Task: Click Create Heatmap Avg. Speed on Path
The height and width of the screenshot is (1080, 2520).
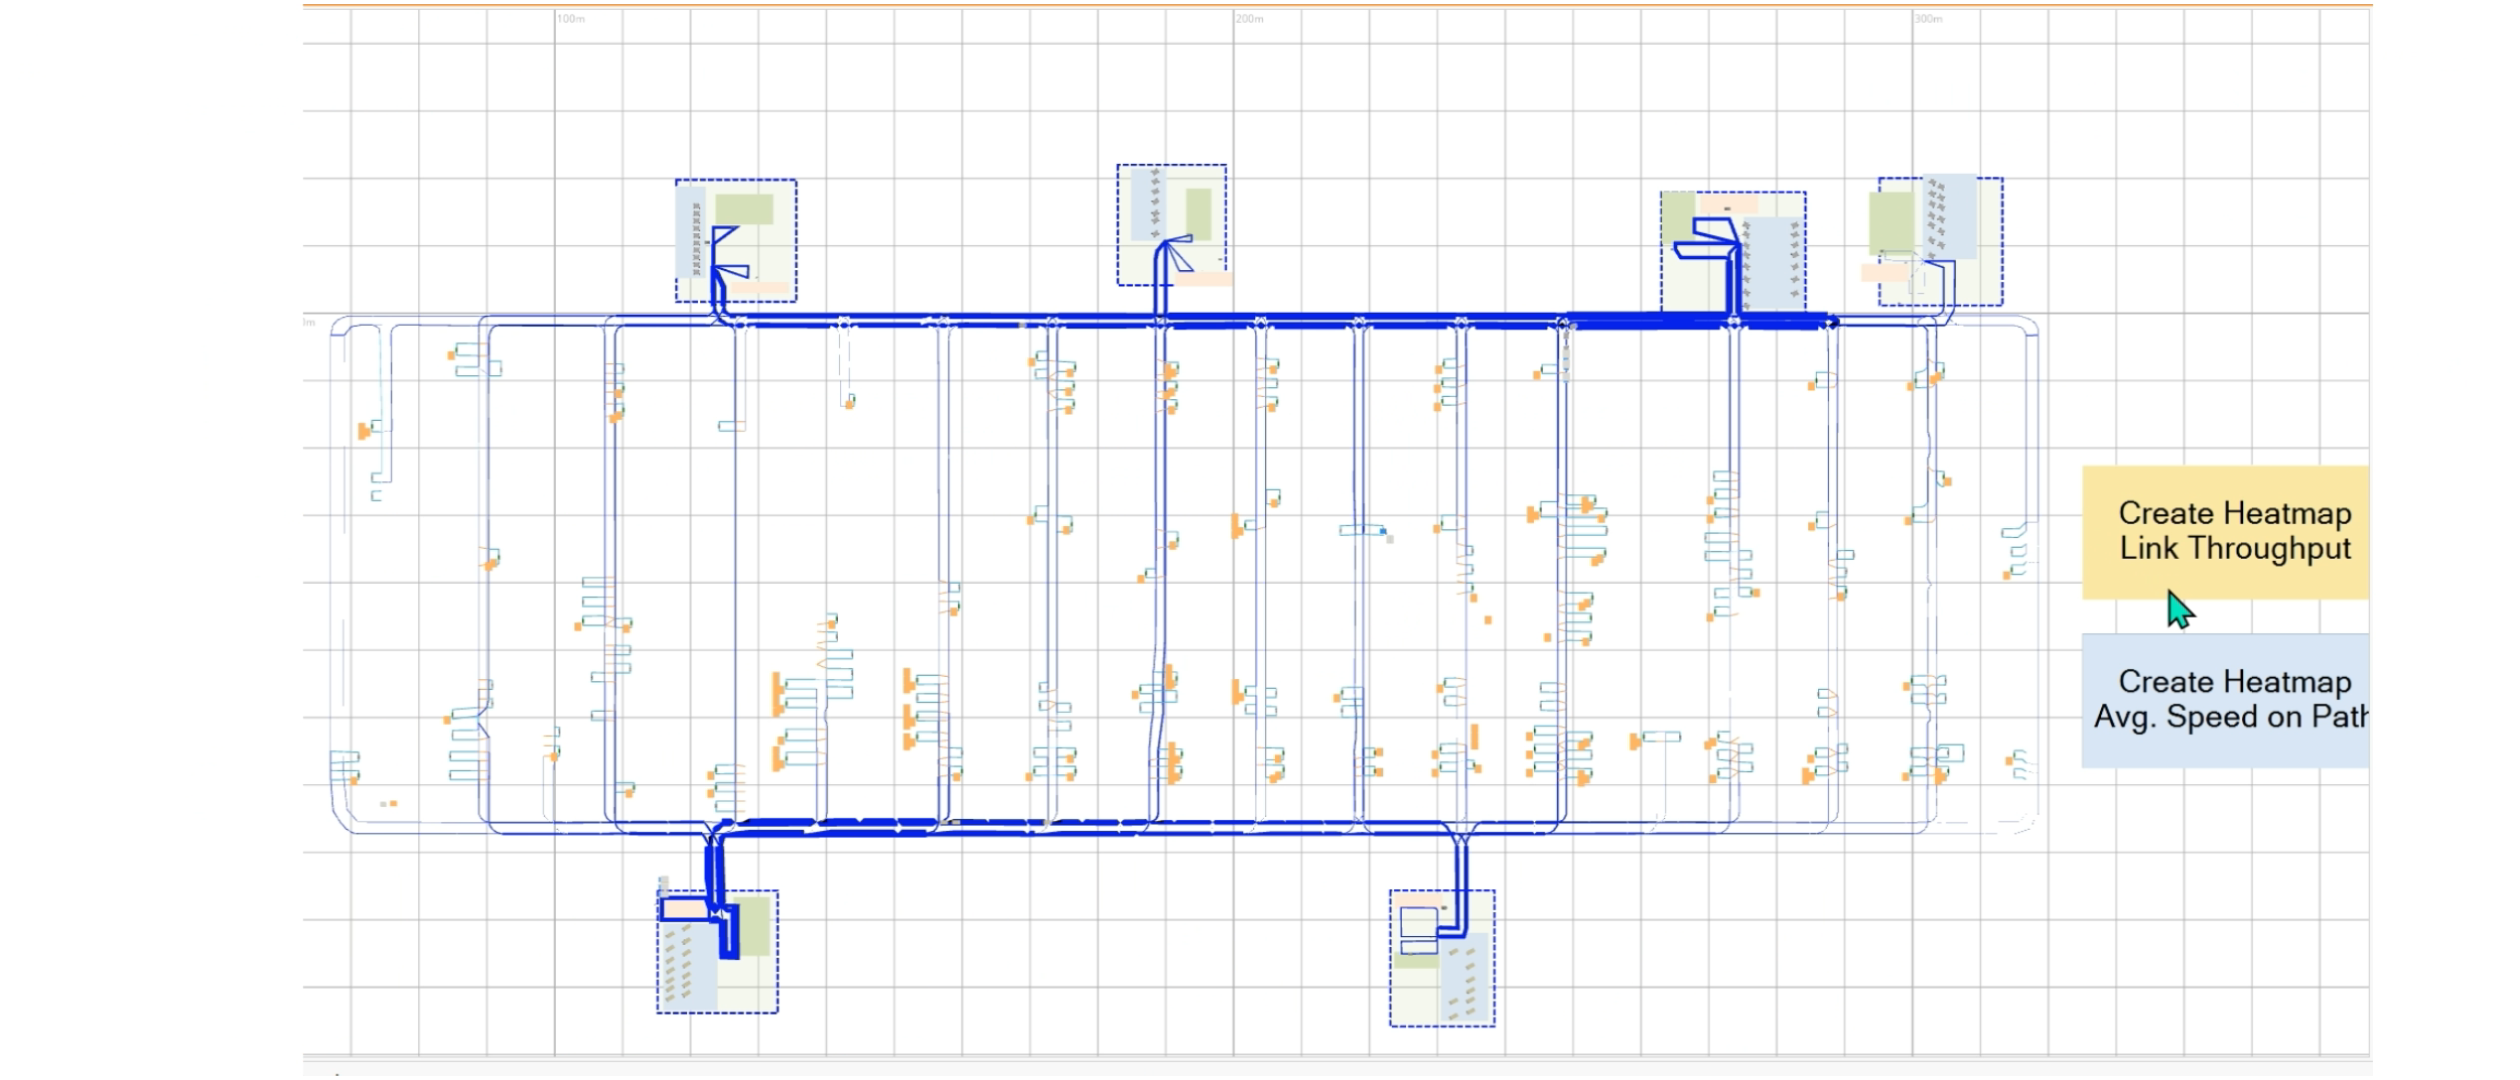Action: click(2225, 700)
